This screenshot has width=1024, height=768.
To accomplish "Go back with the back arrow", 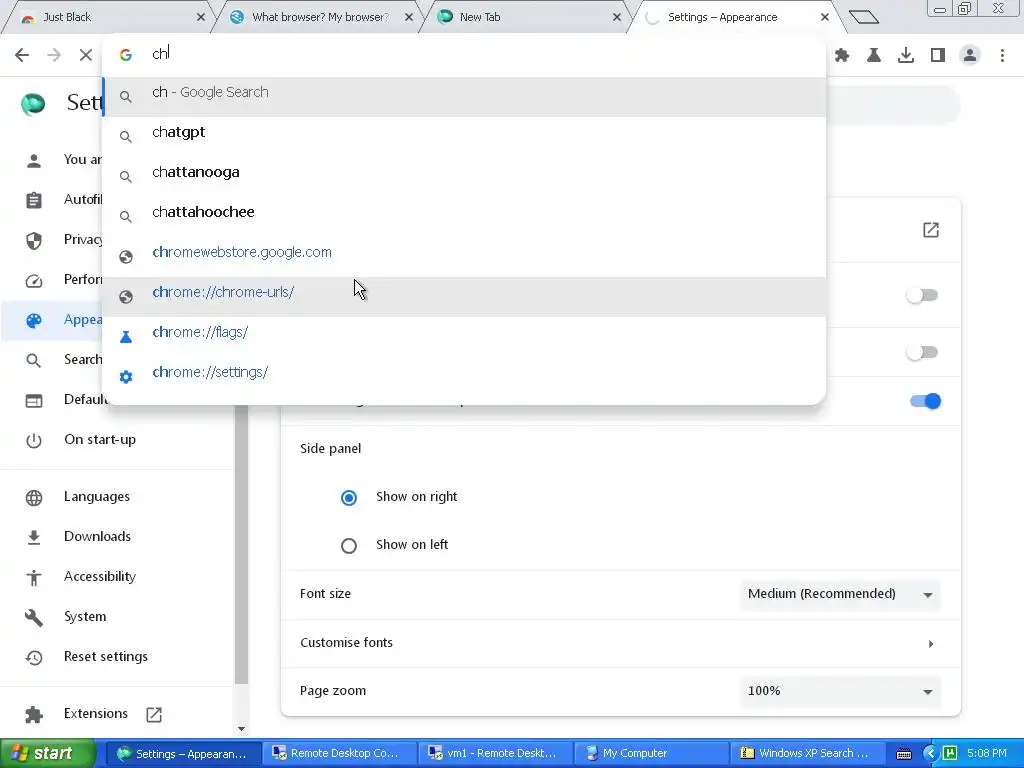I will tap(22, 55).
